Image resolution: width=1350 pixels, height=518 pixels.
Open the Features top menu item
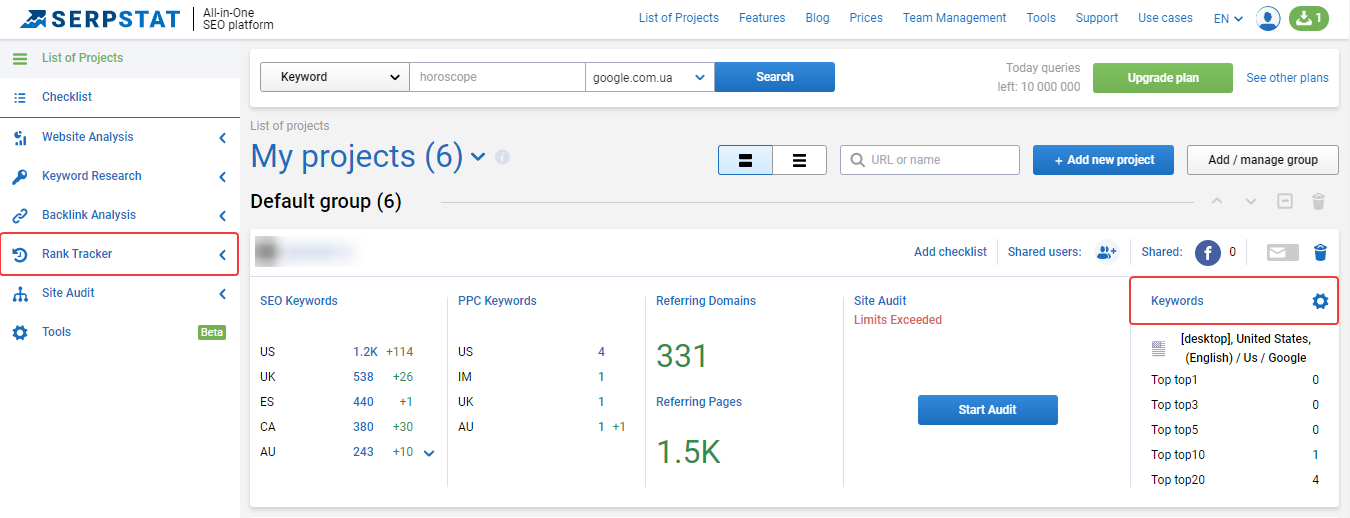click(x=762, y=18)
